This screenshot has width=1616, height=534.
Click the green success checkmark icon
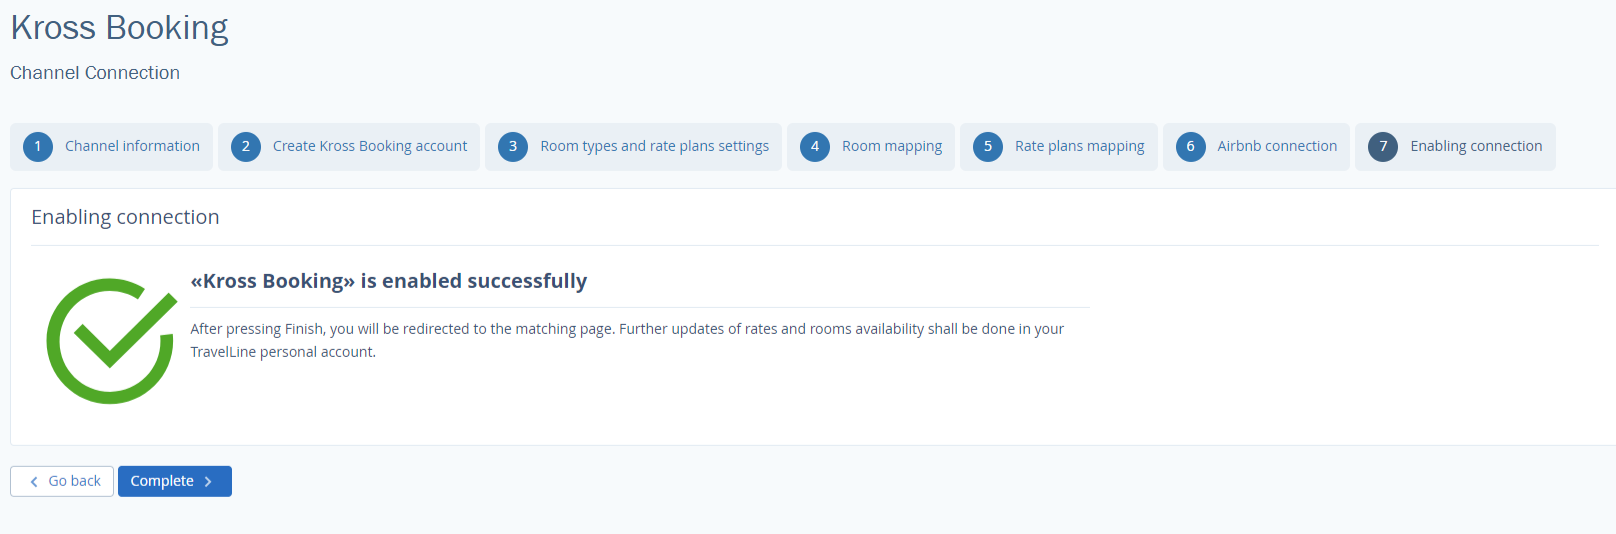click(x=111, y=341)
